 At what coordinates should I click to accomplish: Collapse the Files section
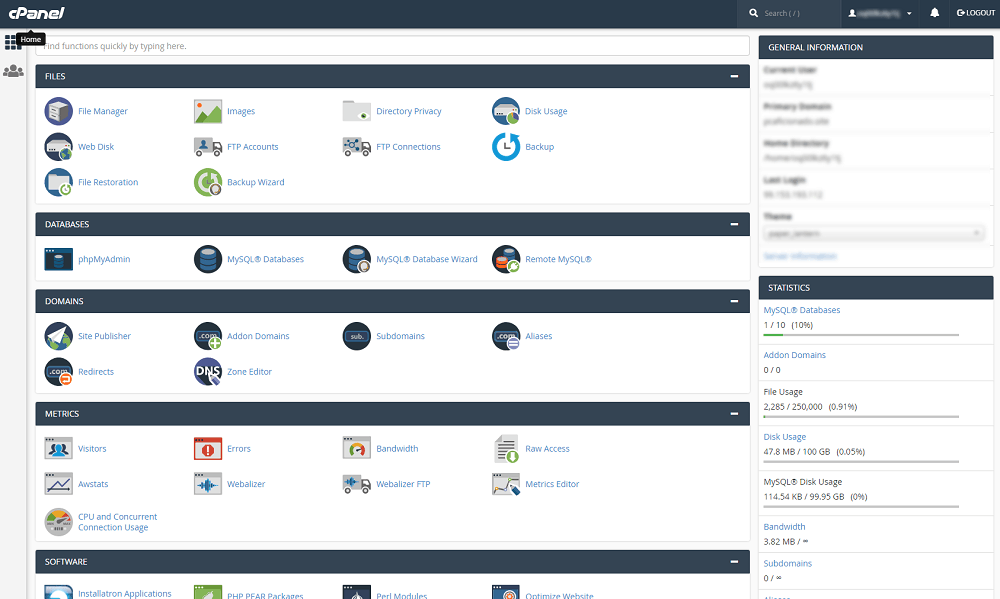(734, 76)
